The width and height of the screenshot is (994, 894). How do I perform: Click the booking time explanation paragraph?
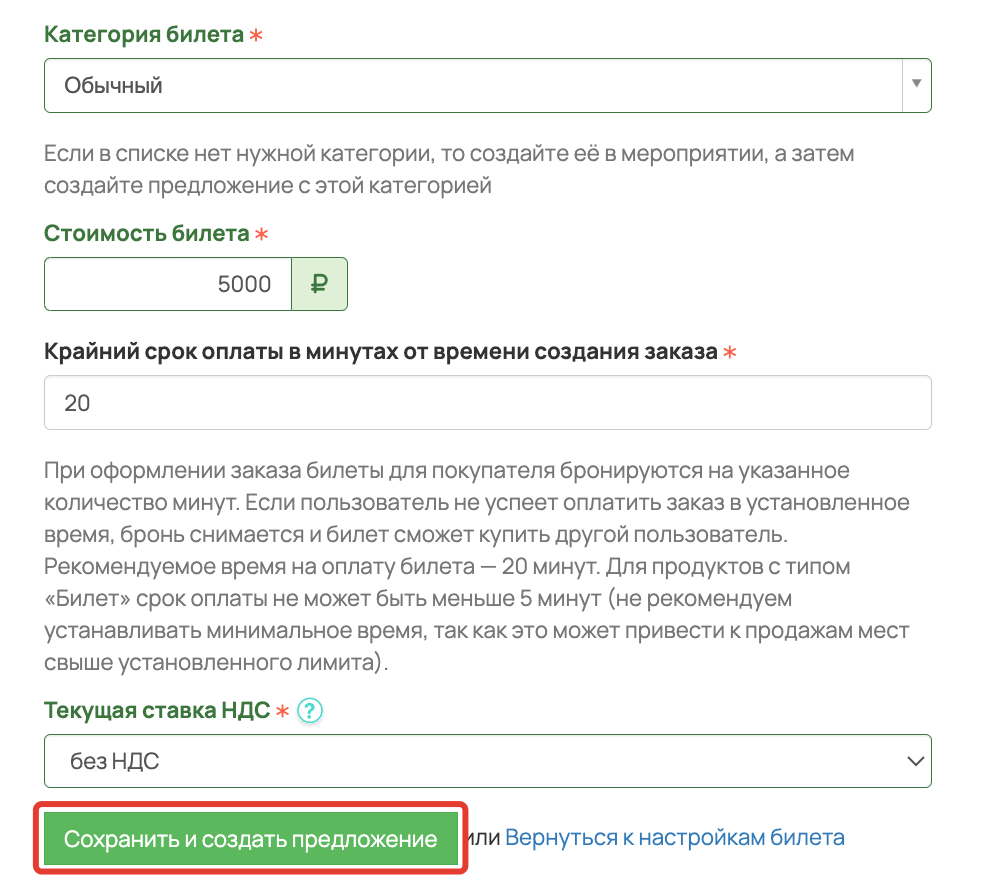(477, 566)
